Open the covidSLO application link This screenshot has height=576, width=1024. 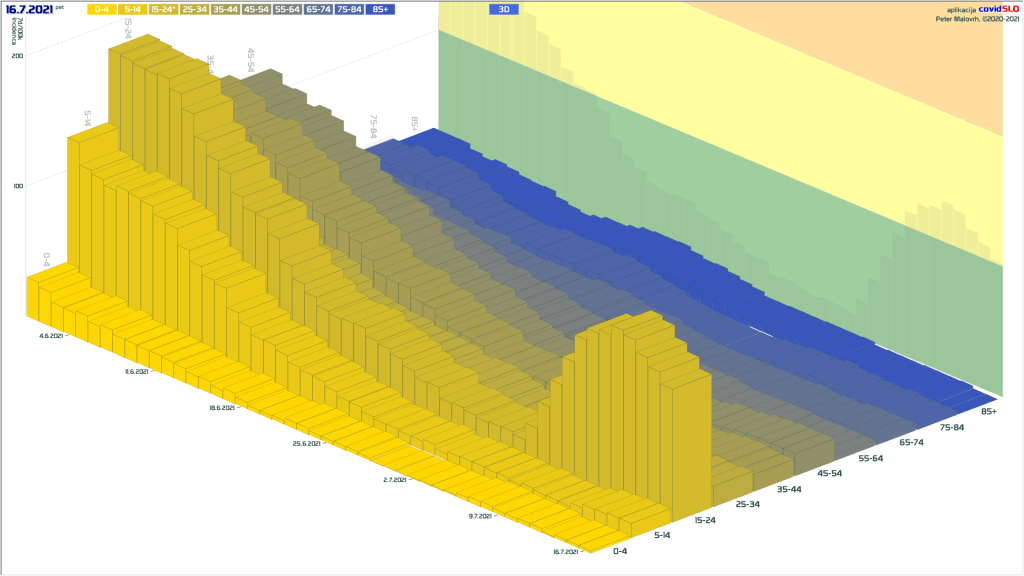1000,9
